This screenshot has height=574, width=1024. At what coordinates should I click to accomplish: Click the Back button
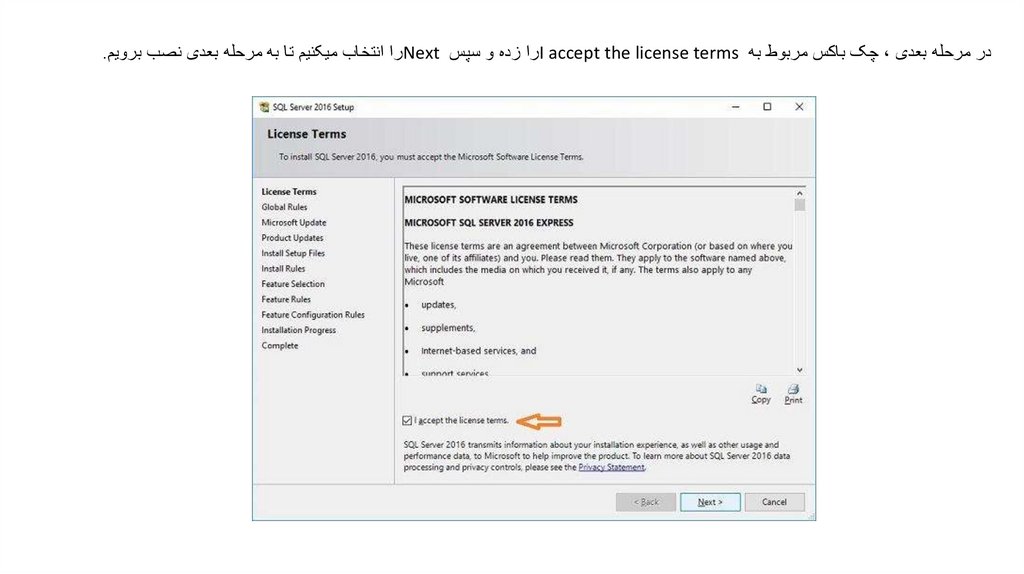point(646,502)
